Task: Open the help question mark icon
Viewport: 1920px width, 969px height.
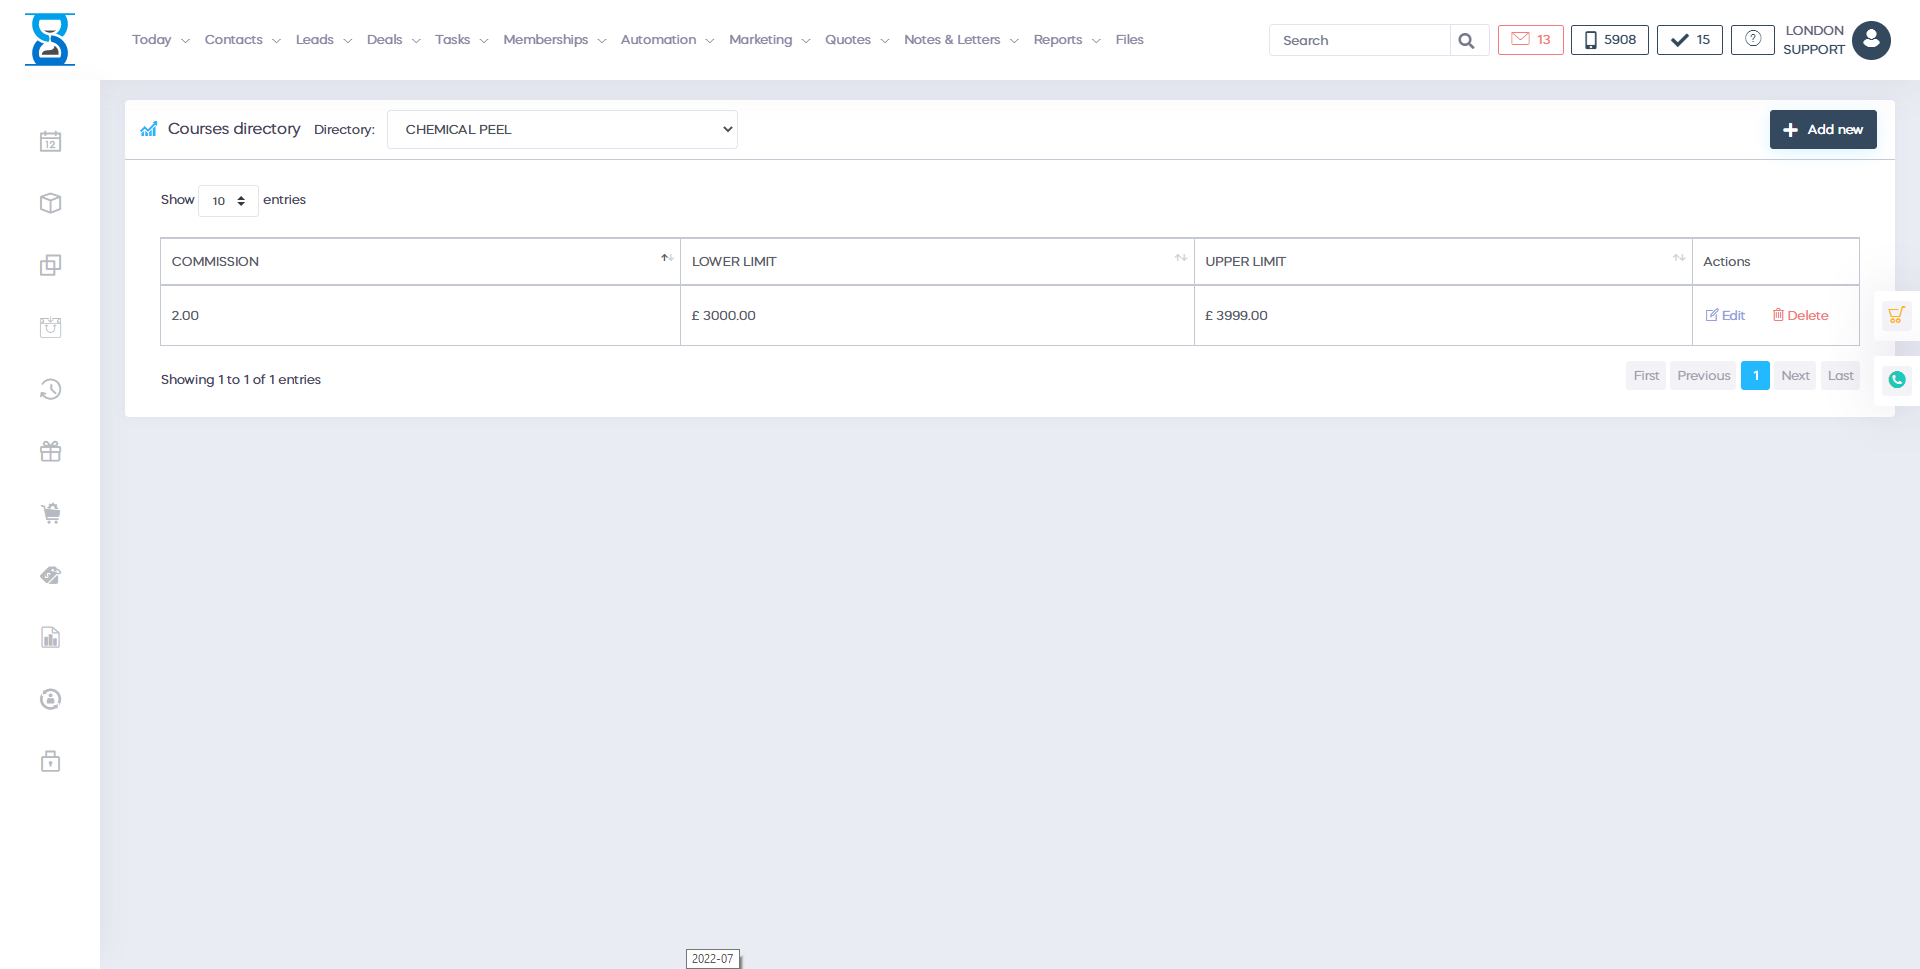Action: [x=1753, y=39]
